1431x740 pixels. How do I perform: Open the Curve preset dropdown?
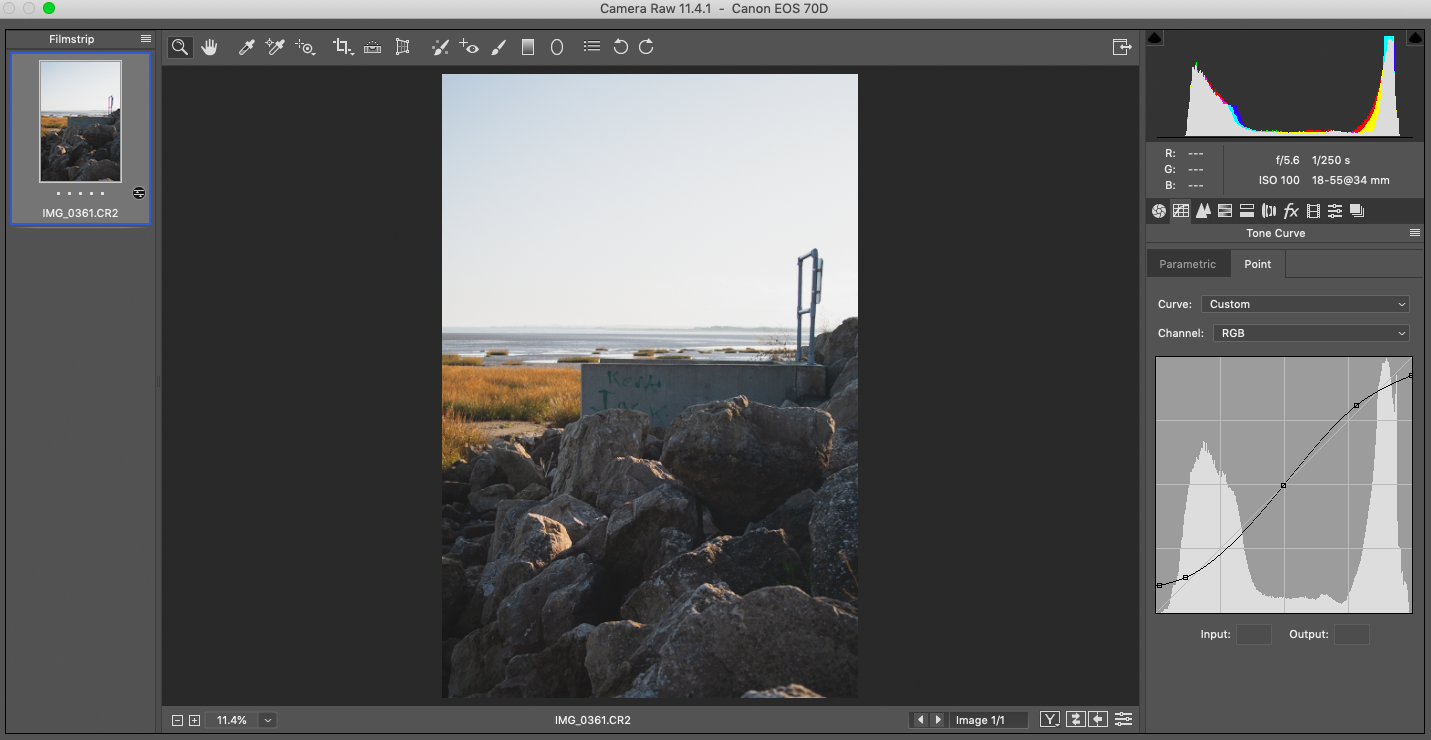(x=1306, y=304)
